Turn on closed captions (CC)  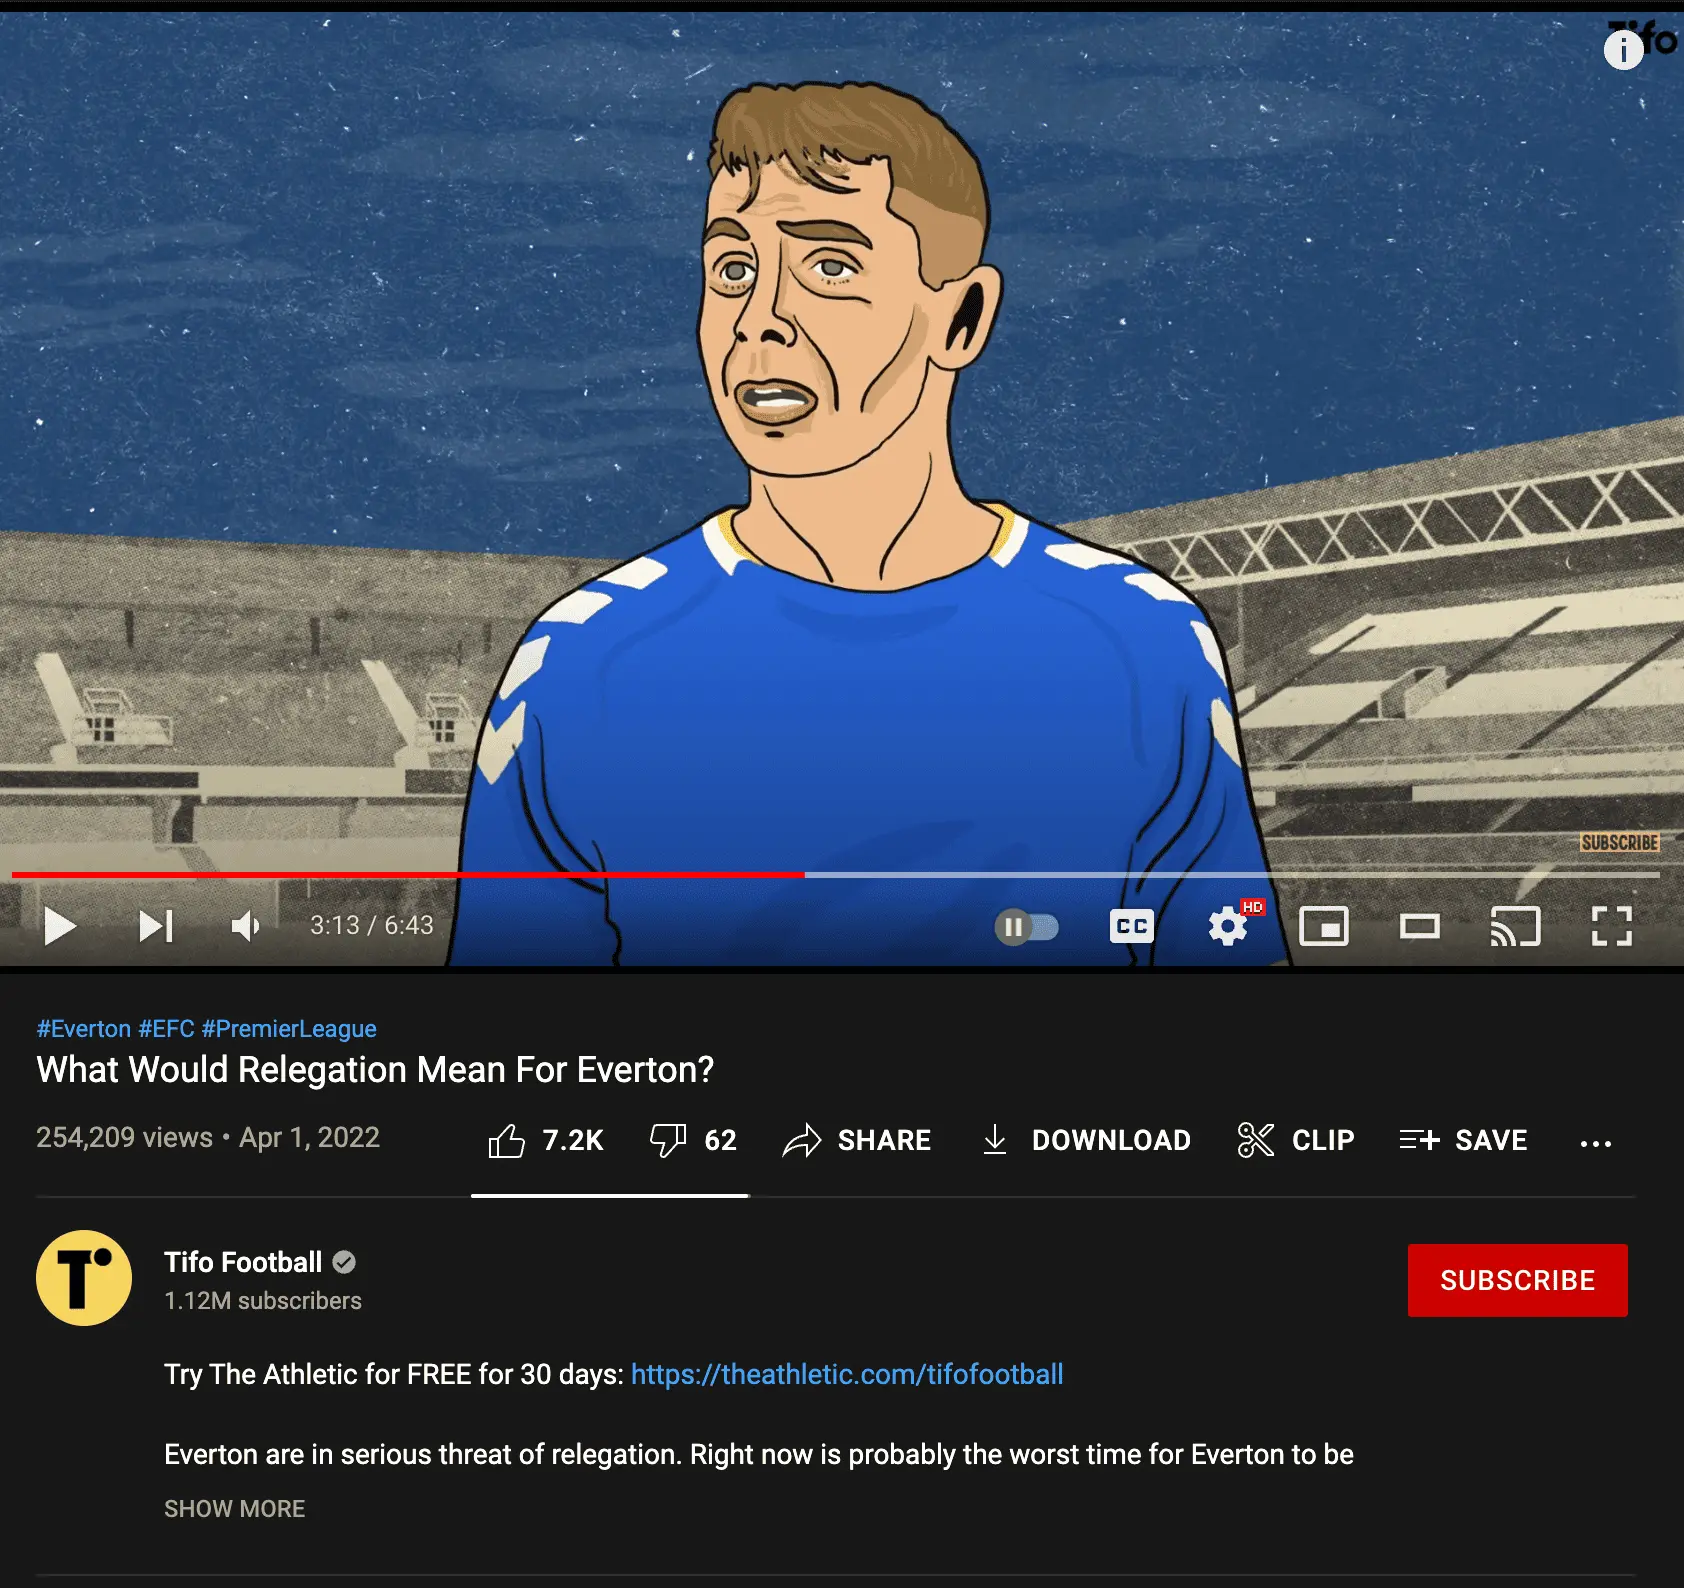[x=1131, y=927]
